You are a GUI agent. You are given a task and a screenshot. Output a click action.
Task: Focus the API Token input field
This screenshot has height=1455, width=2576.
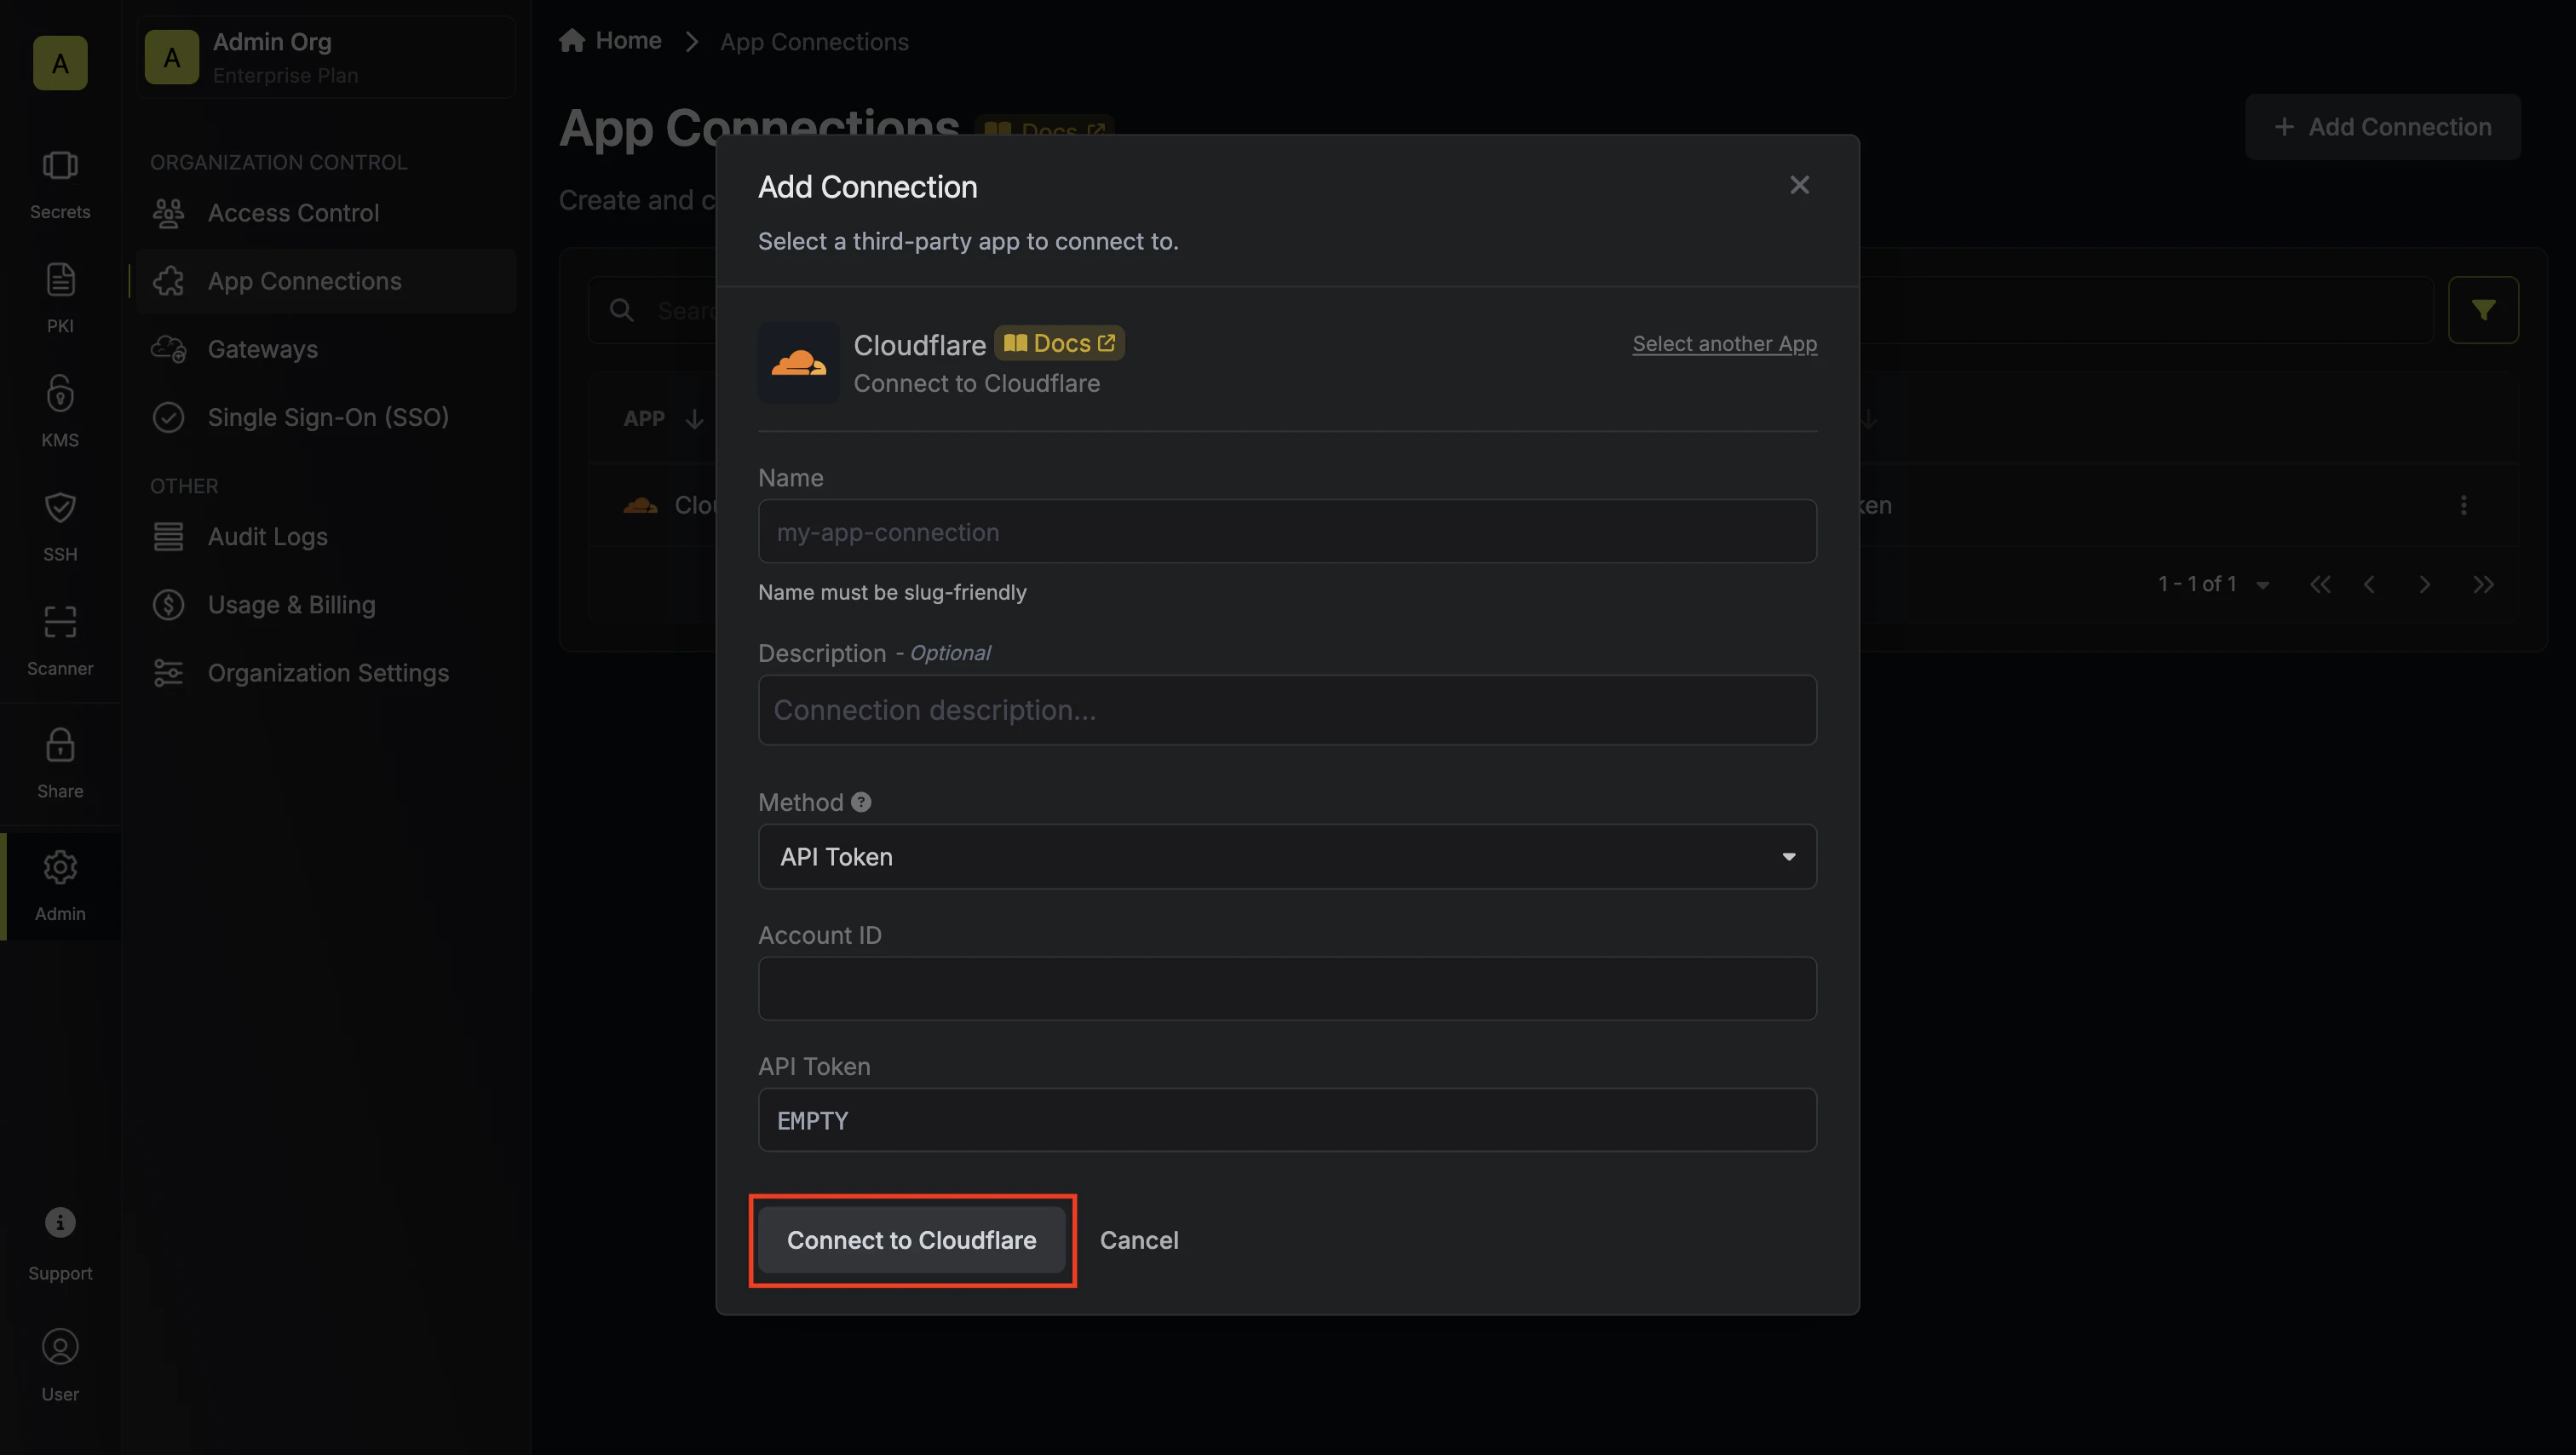1287,1120
